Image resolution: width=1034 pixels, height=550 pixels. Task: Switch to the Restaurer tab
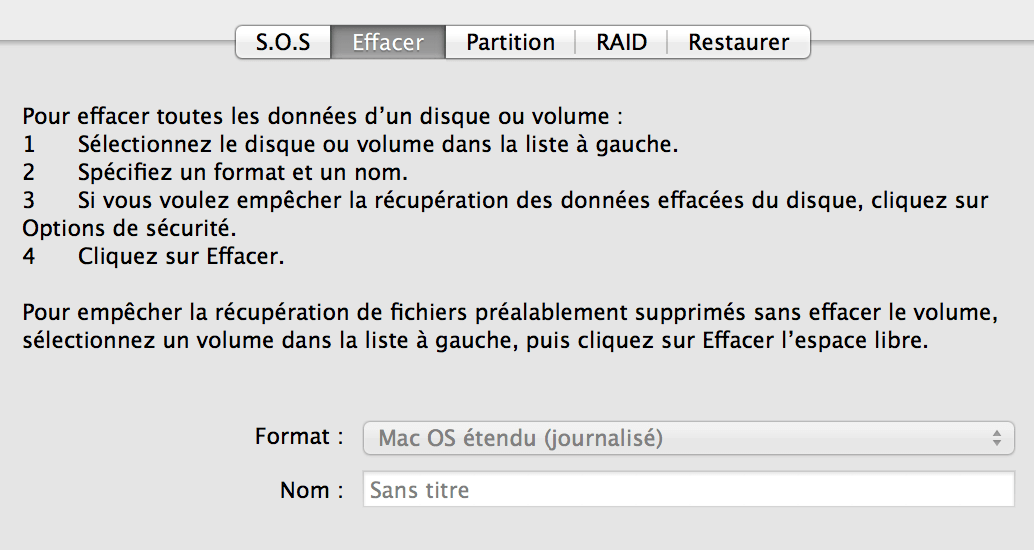[739, 42]
